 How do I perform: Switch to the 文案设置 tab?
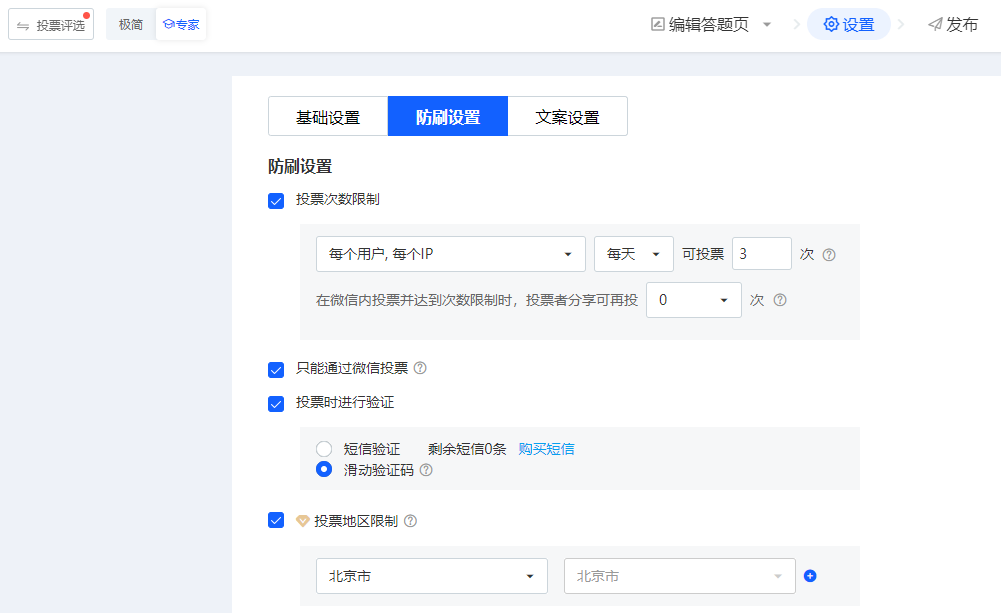click(567, 117)
